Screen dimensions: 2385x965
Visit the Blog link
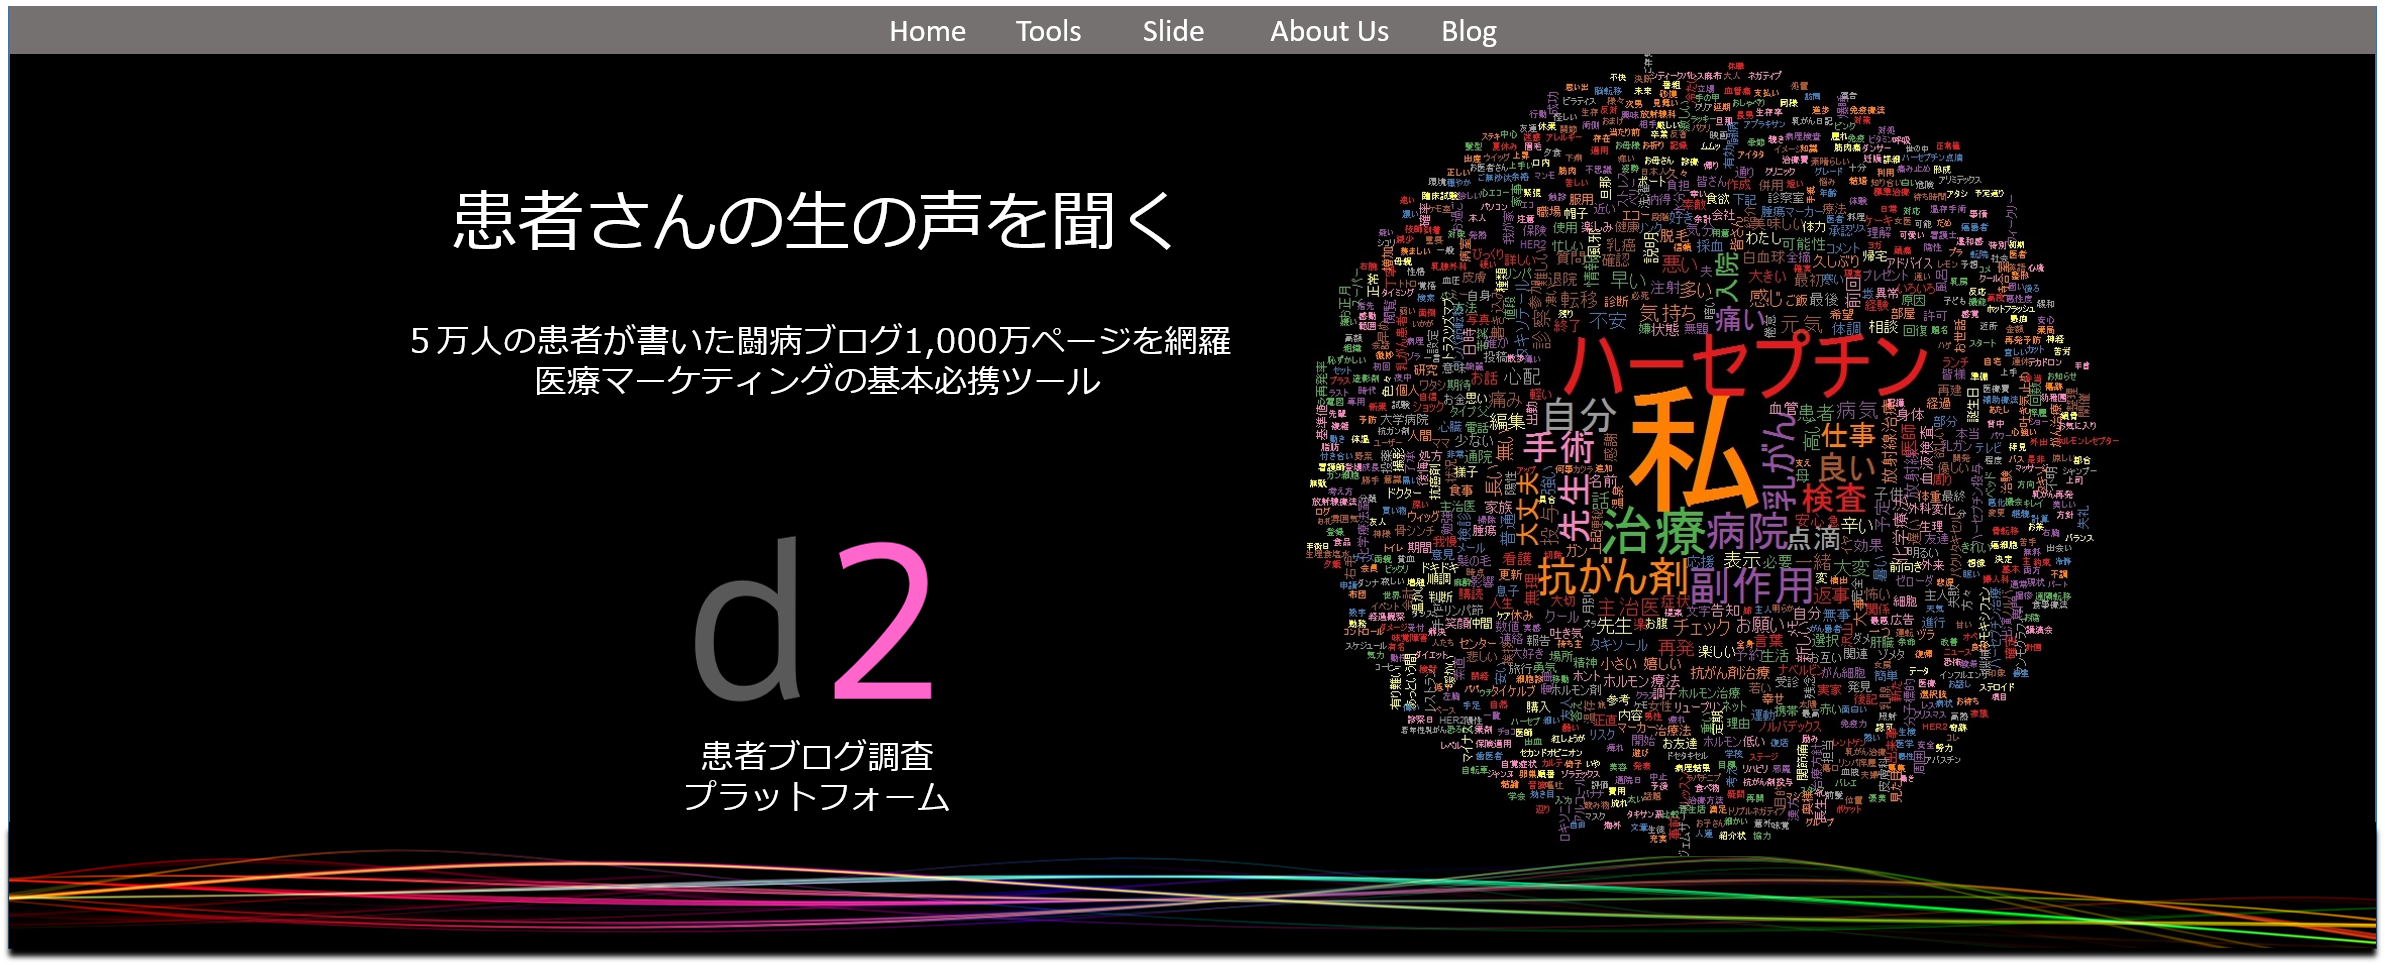click(x=1468, y=32)
